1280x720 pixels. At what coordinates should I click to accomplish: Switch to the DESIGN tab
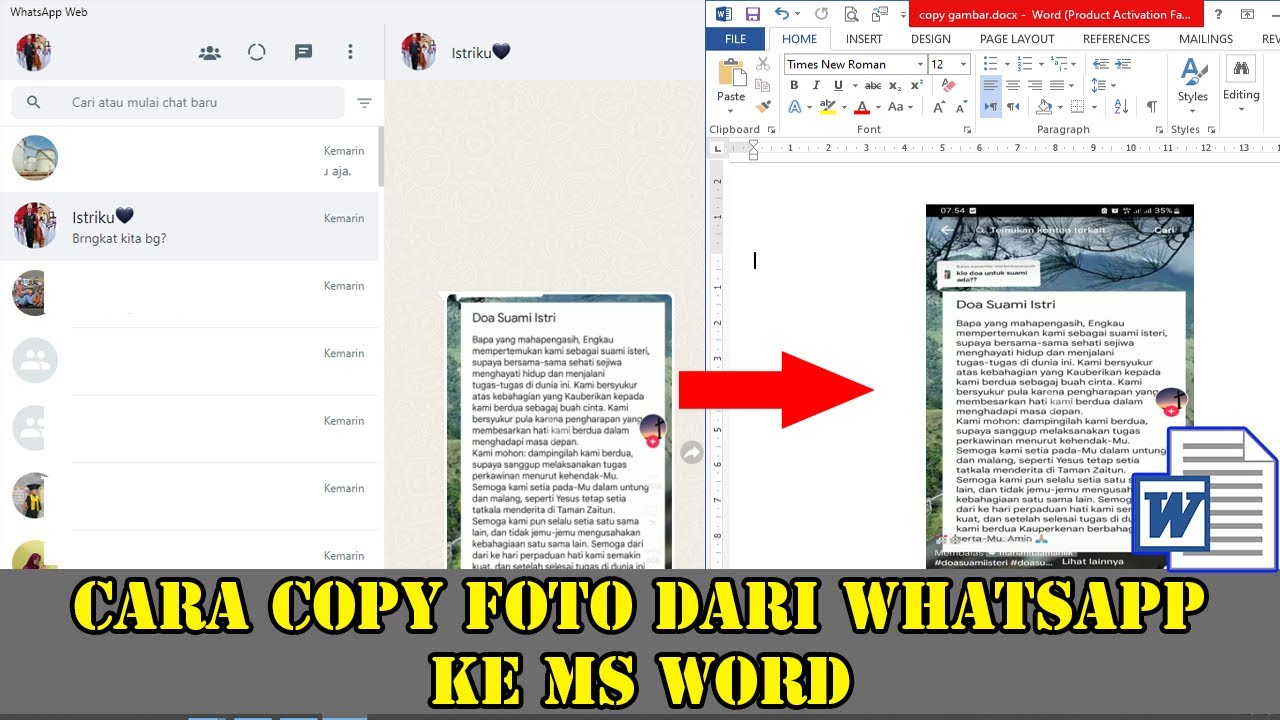click(x=931, y=39)
